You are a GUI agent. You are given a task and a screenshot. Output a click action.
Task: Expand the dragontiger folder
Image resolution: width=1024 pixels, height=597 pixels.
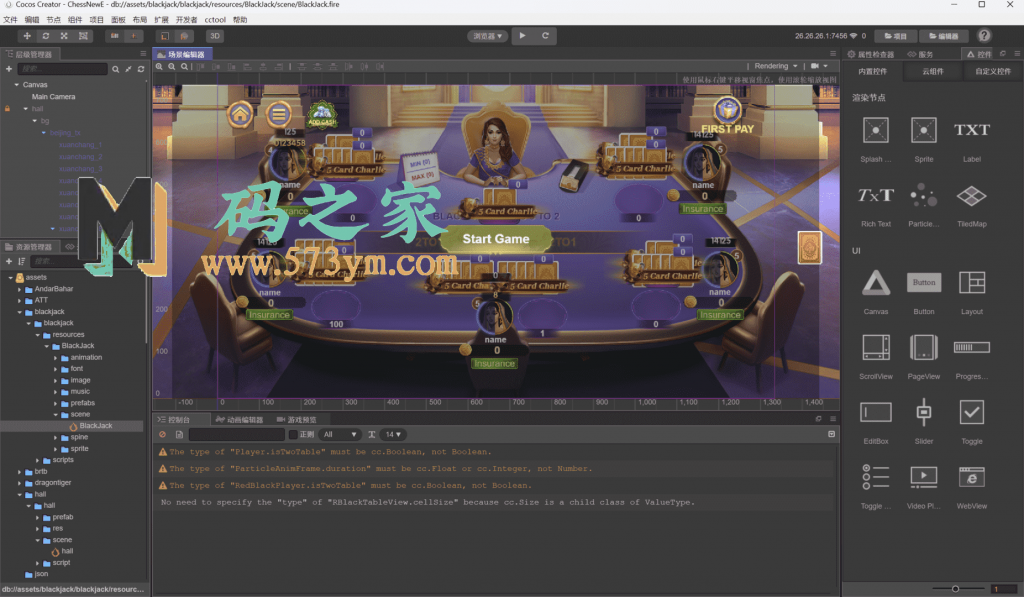point(20,483)
